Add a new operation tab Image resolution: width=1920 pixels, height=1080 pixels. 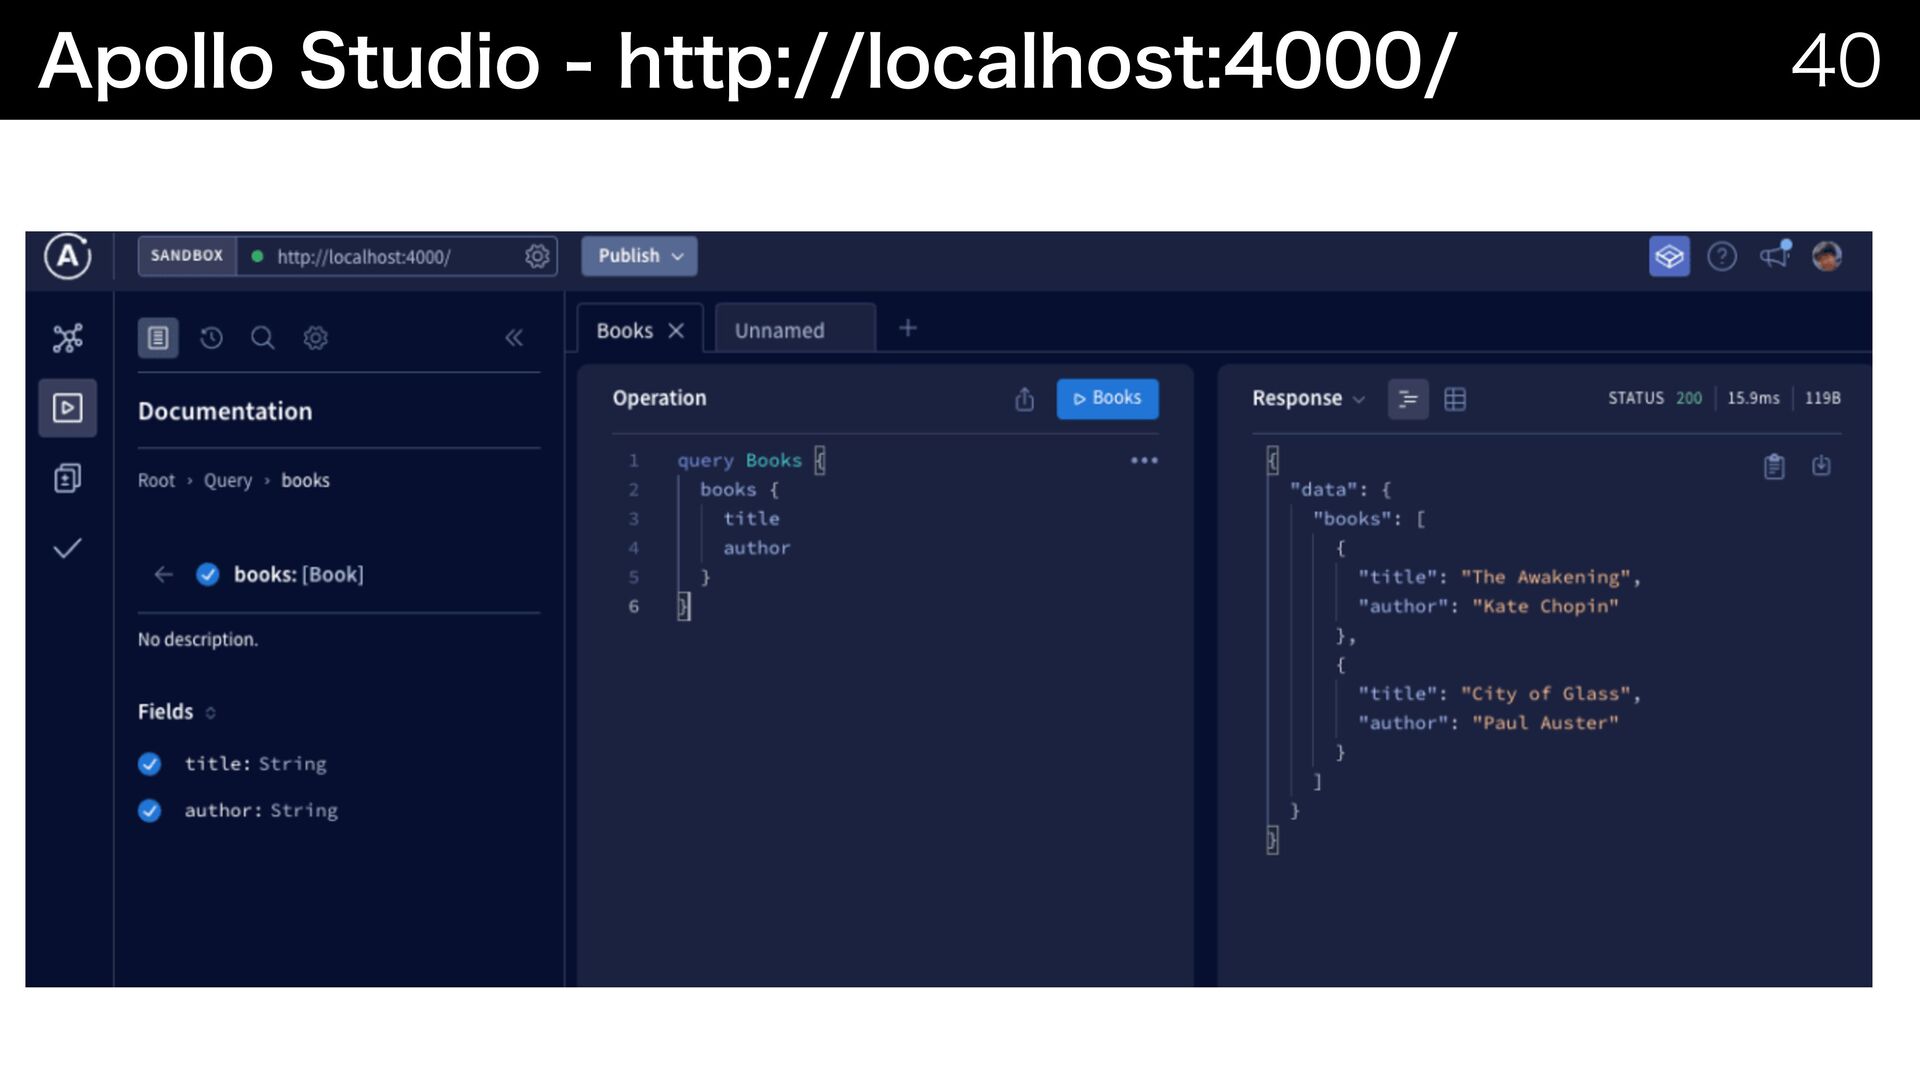pyautogui.click(x=908, y=328)
